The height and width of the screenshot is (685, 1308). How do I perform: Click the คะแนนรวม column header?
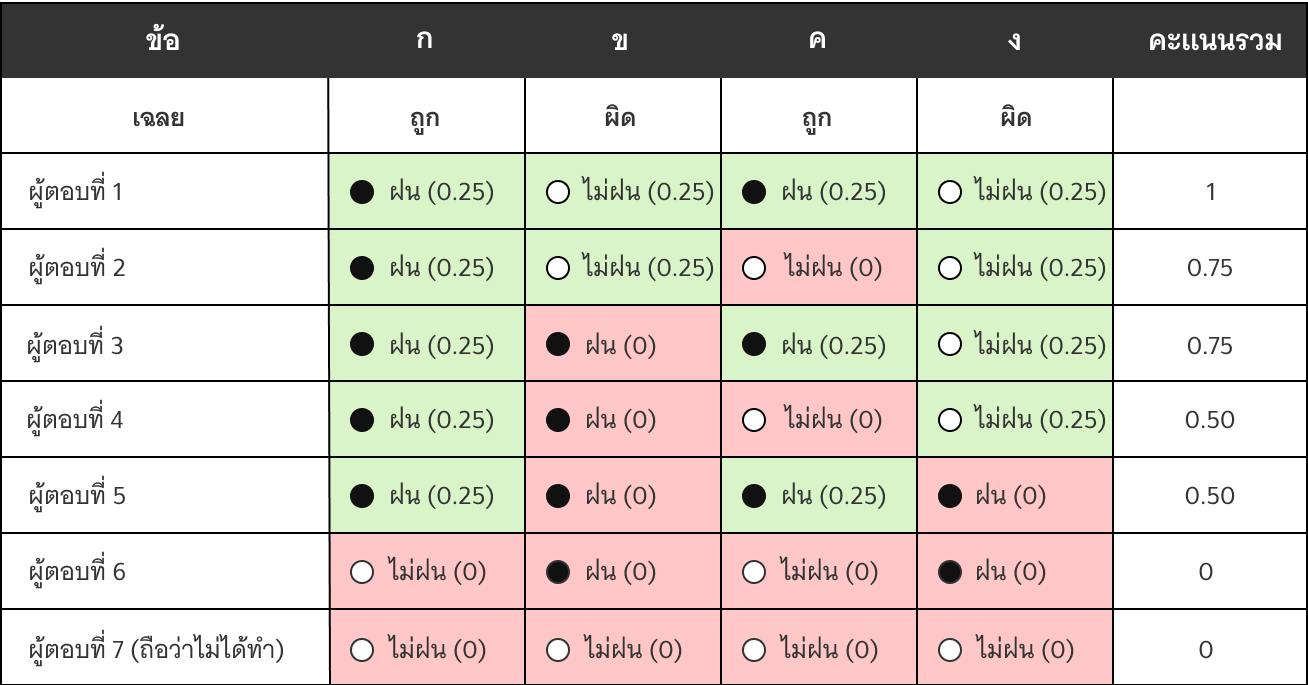(1214, 42)
